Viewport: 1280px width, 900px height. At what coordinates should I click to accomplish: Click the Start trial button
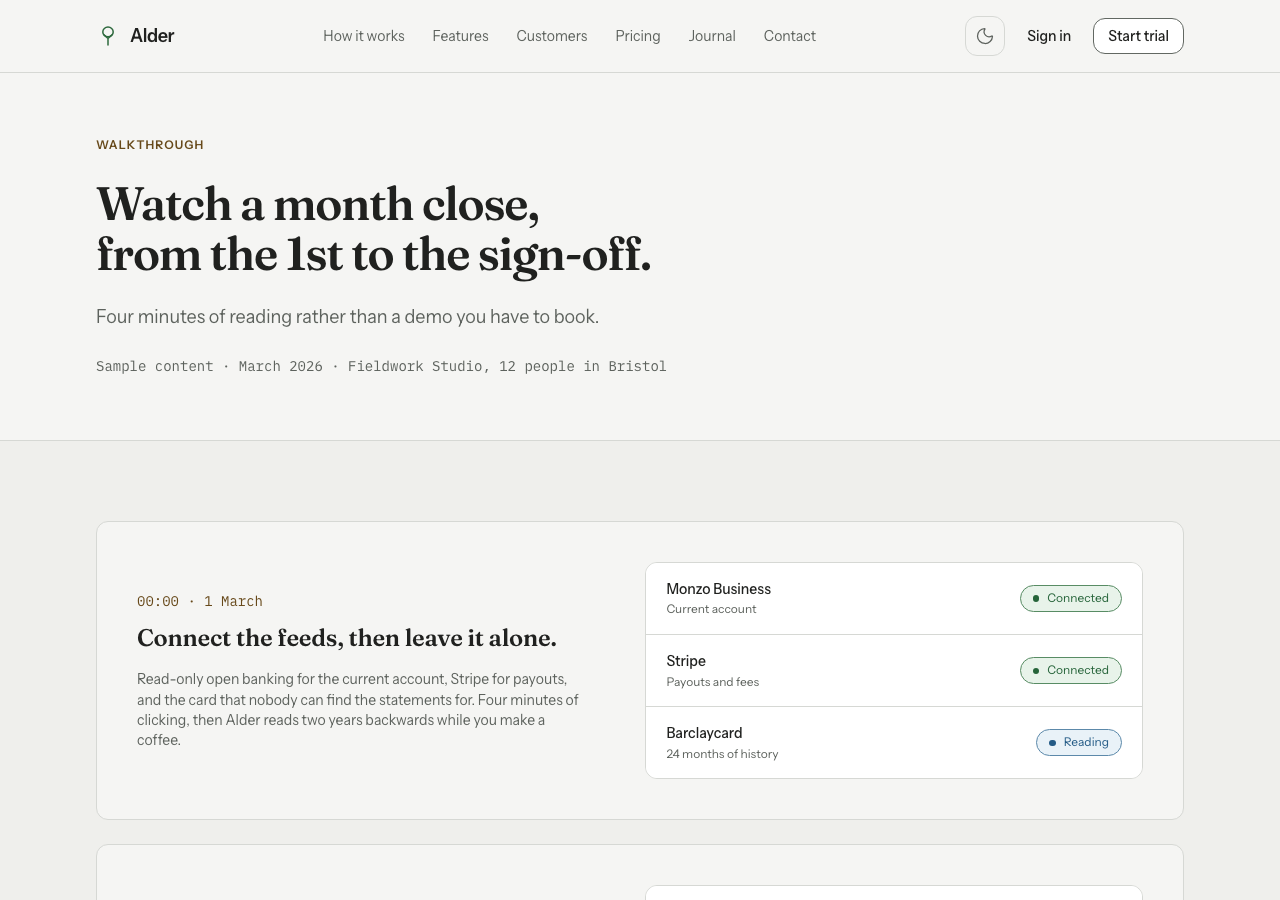click(x=1138, y=36)
